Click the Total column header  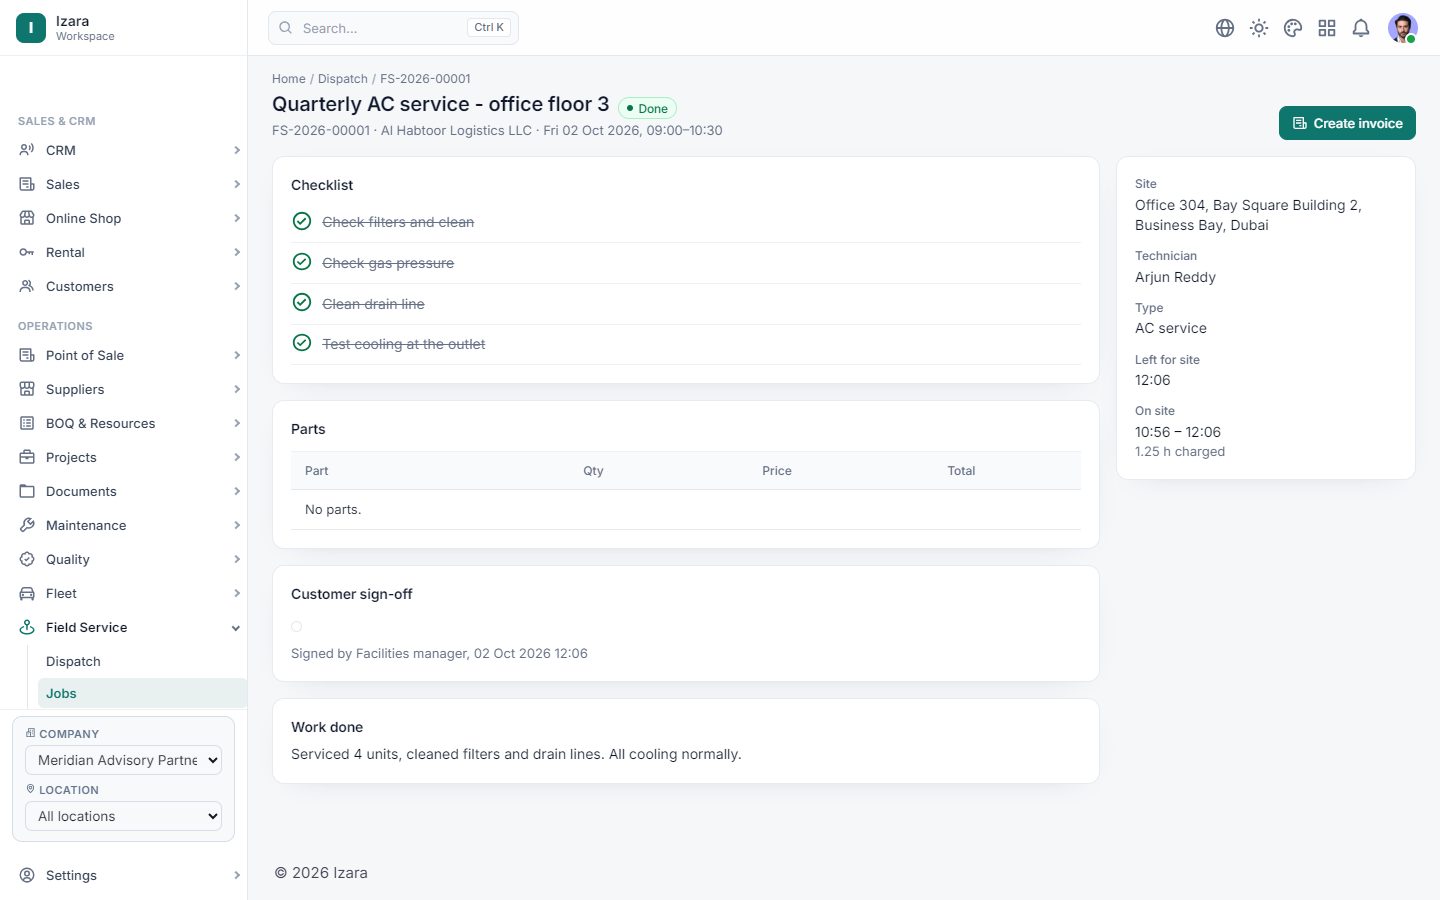click(961, 471)
